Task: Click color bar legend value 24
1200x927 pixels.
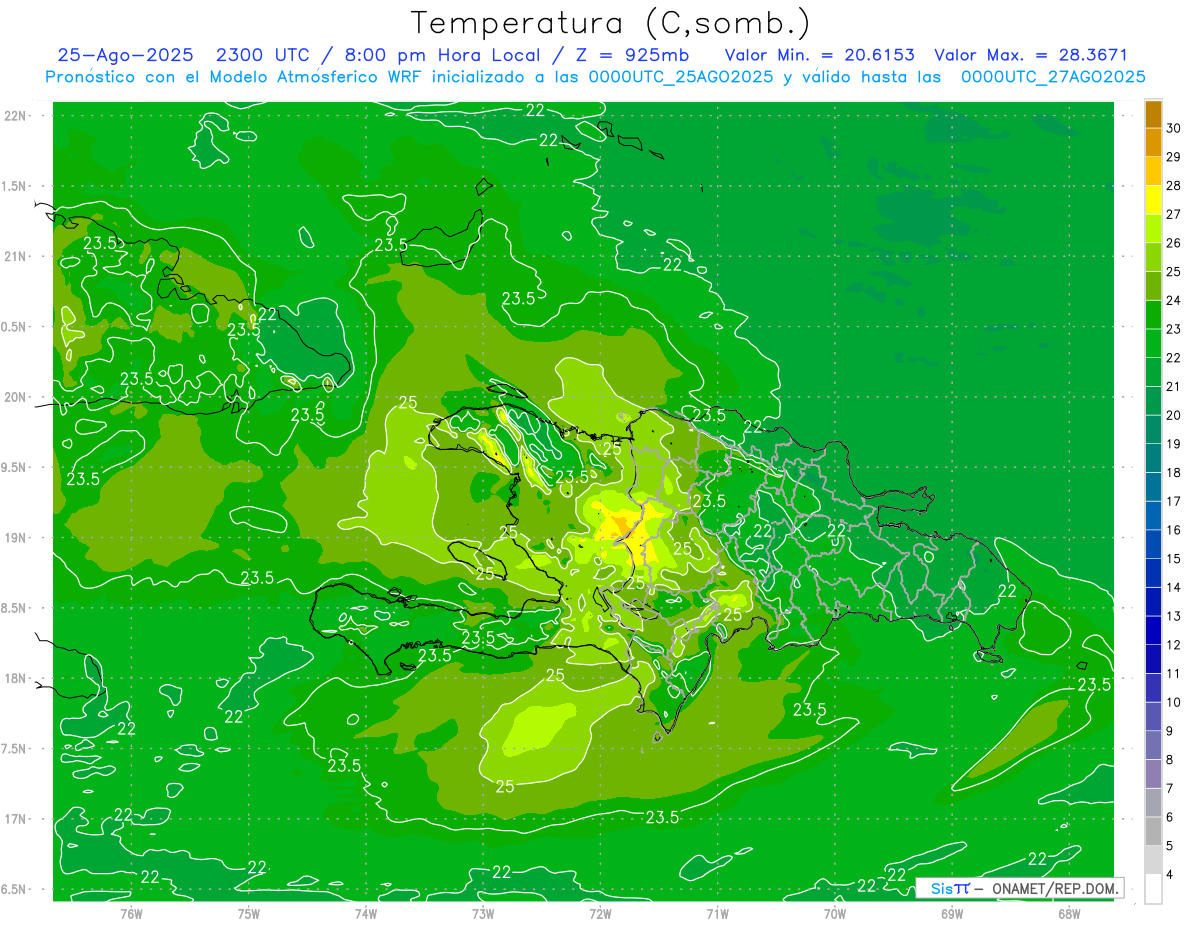Action: 1174,301
